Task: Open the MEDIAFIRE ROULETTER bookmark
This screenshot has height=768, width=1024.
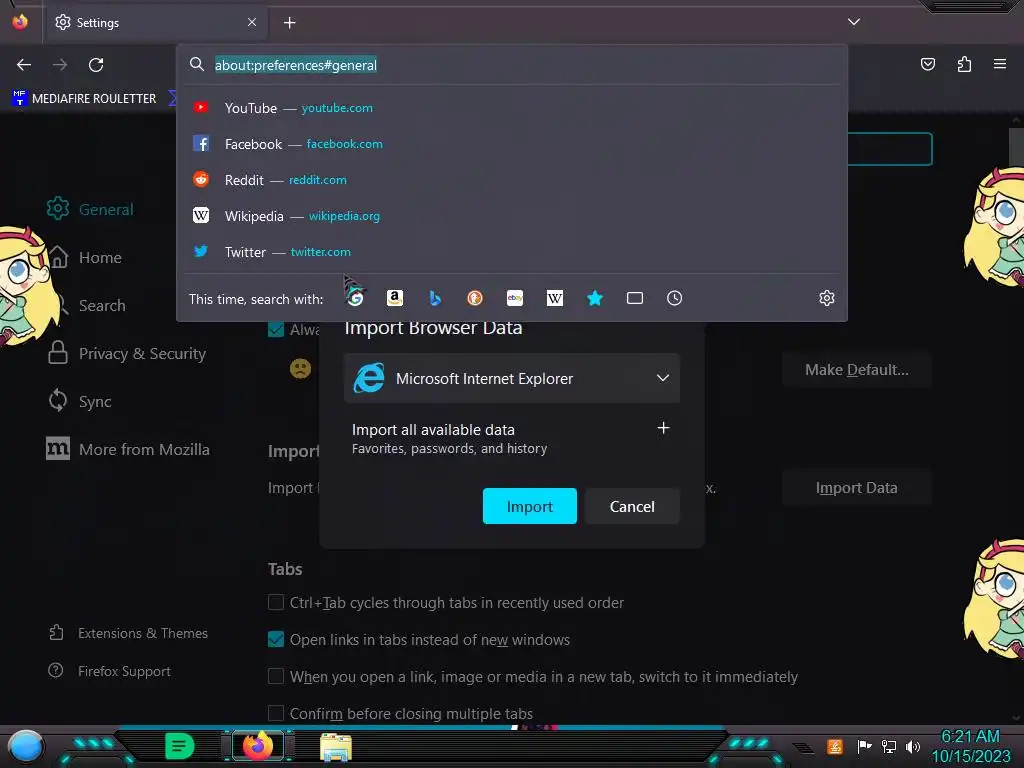Action: pyautogui.click(x=84, y=99)
